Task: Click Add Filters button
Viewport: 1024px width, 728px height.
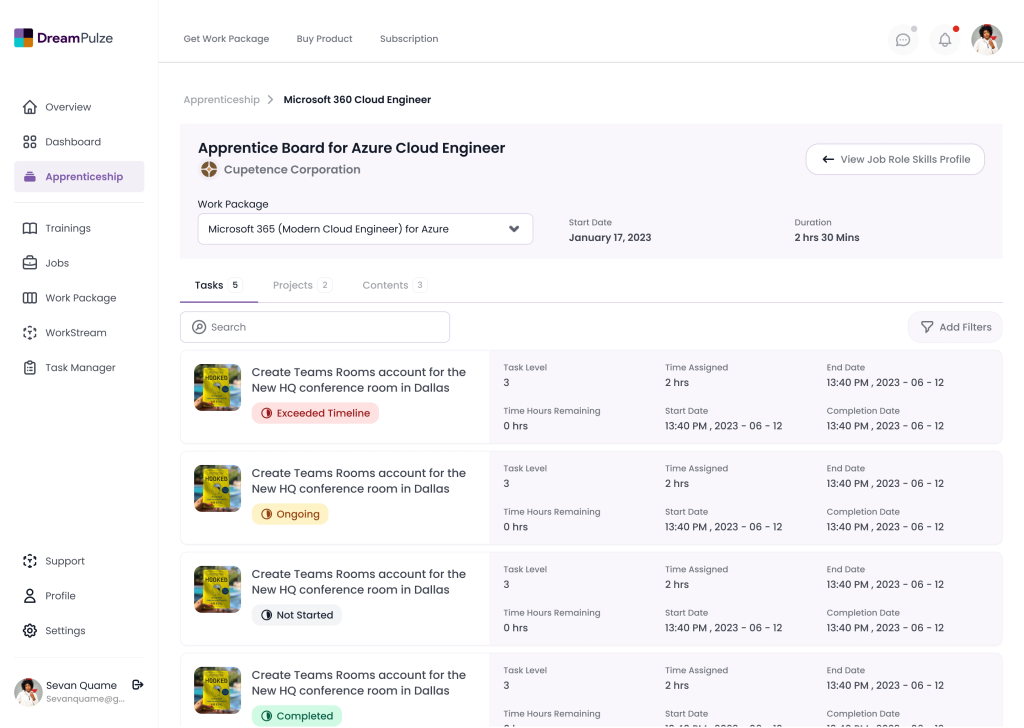Action: pyautogui.click(x=955, y=327)
